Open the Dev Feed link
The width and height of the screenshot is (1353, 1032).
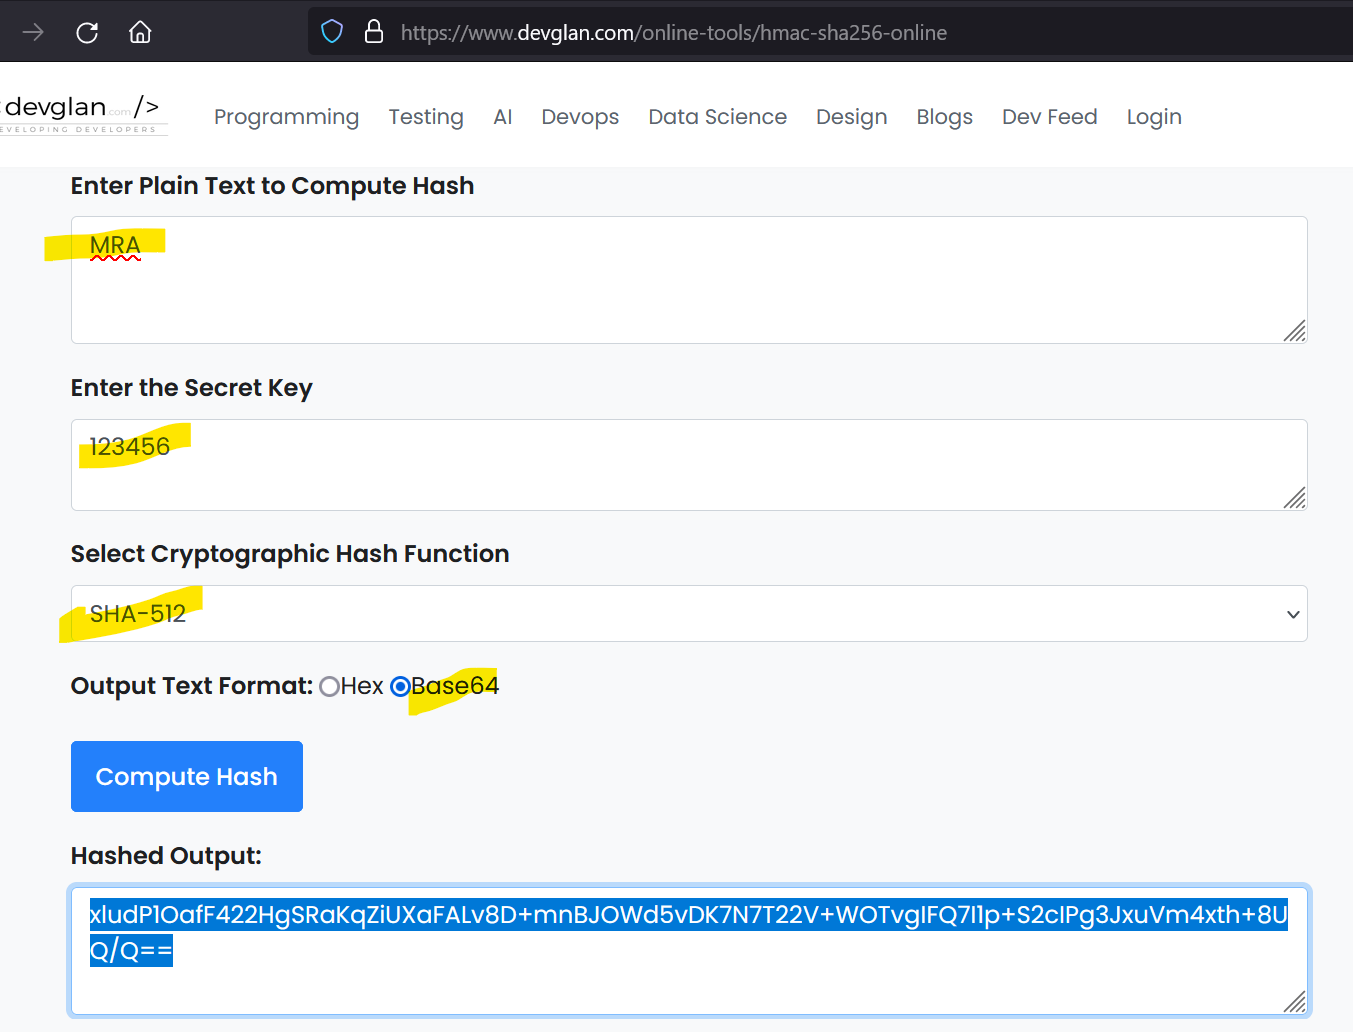1050,117
